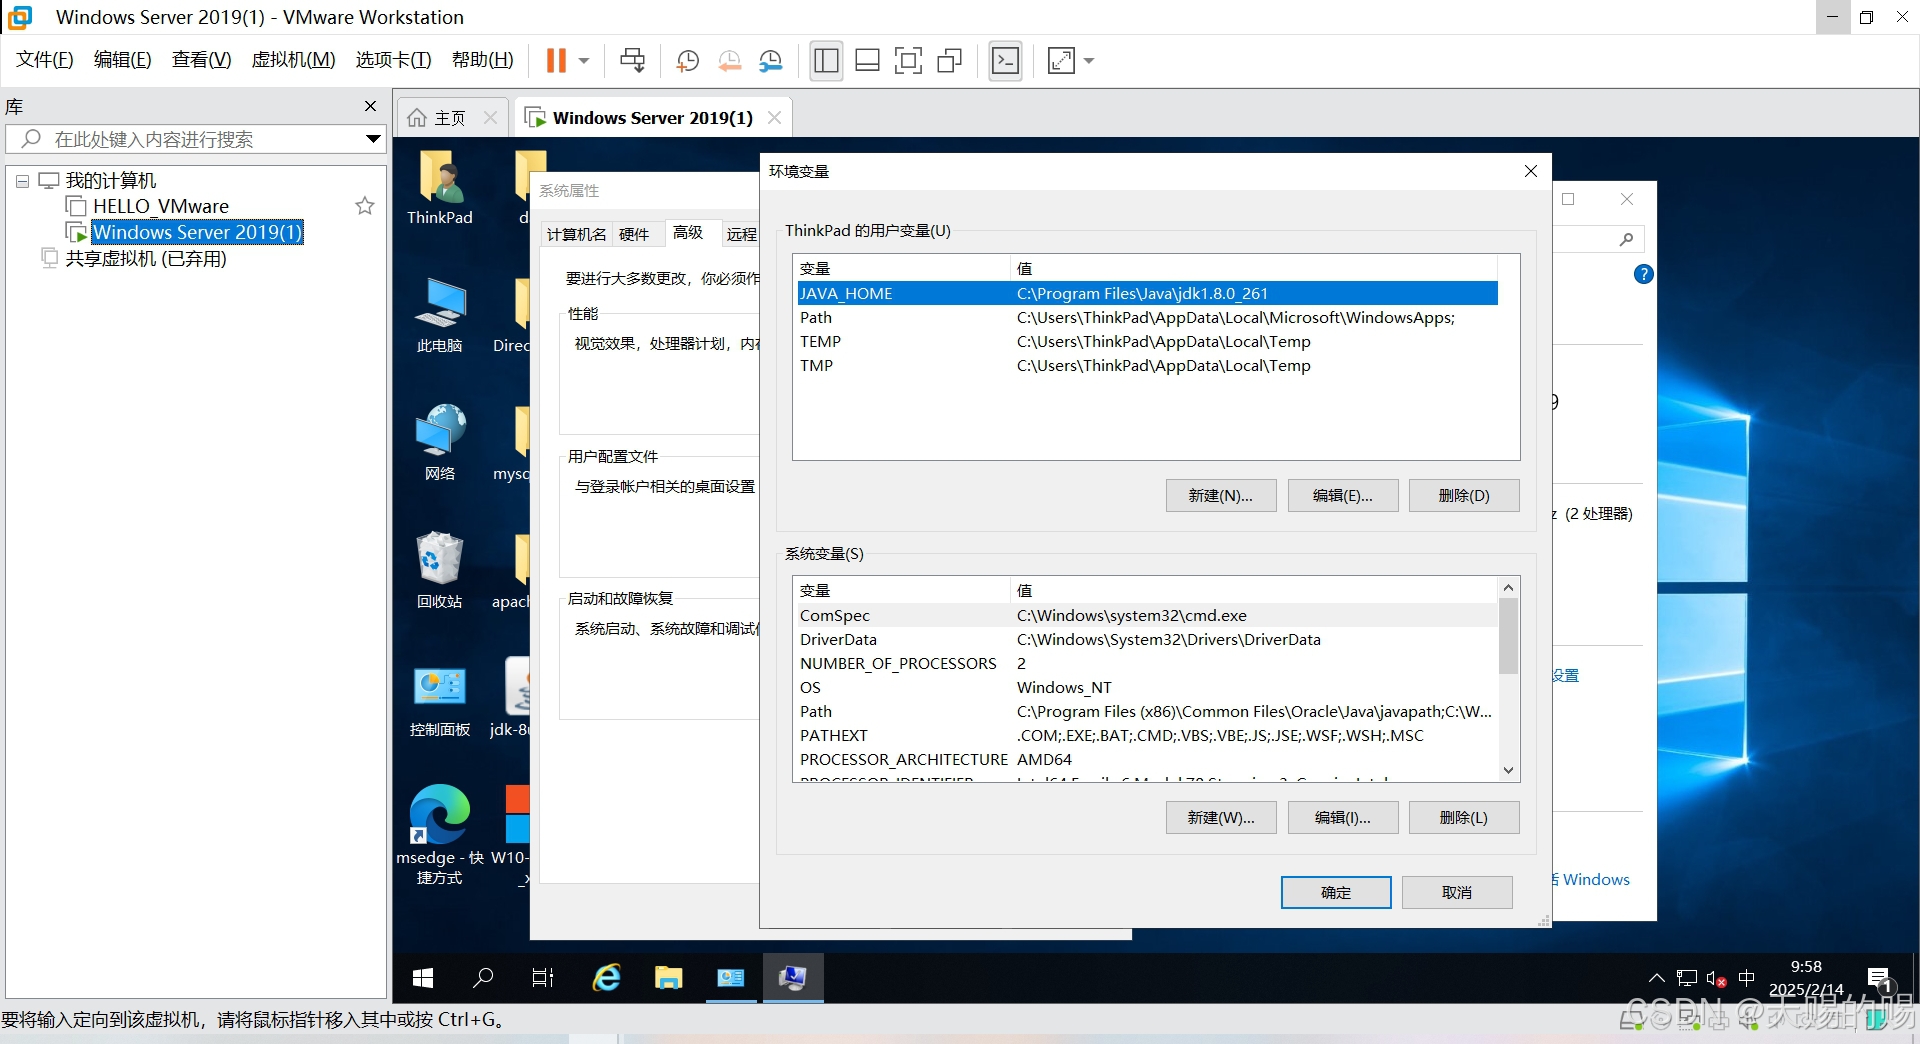Open the 帮助(H) menu

pos(482,60)
